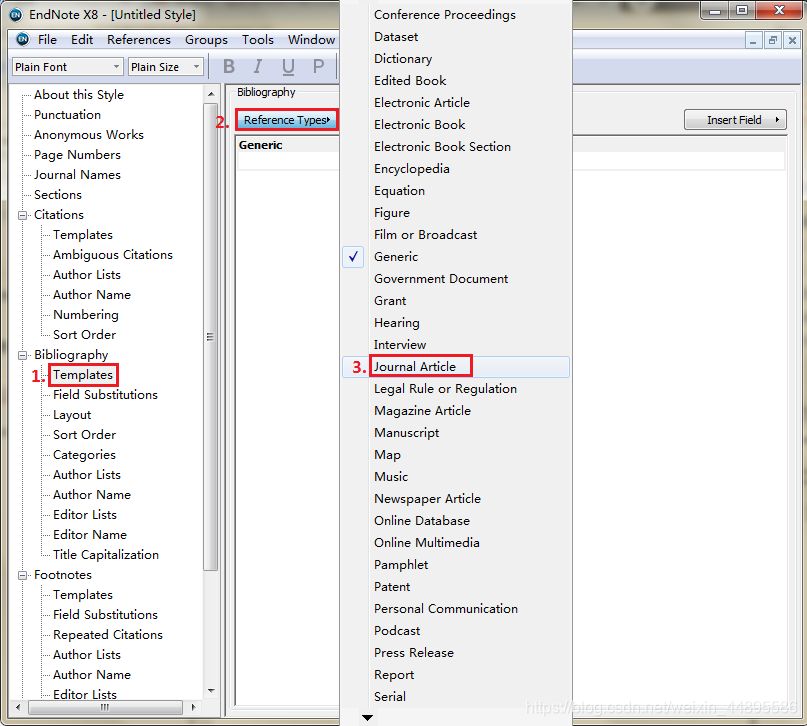This screenshot has height=726, width=807.
Task: Open the Plain Font dropdown
Action: point(67,67)
